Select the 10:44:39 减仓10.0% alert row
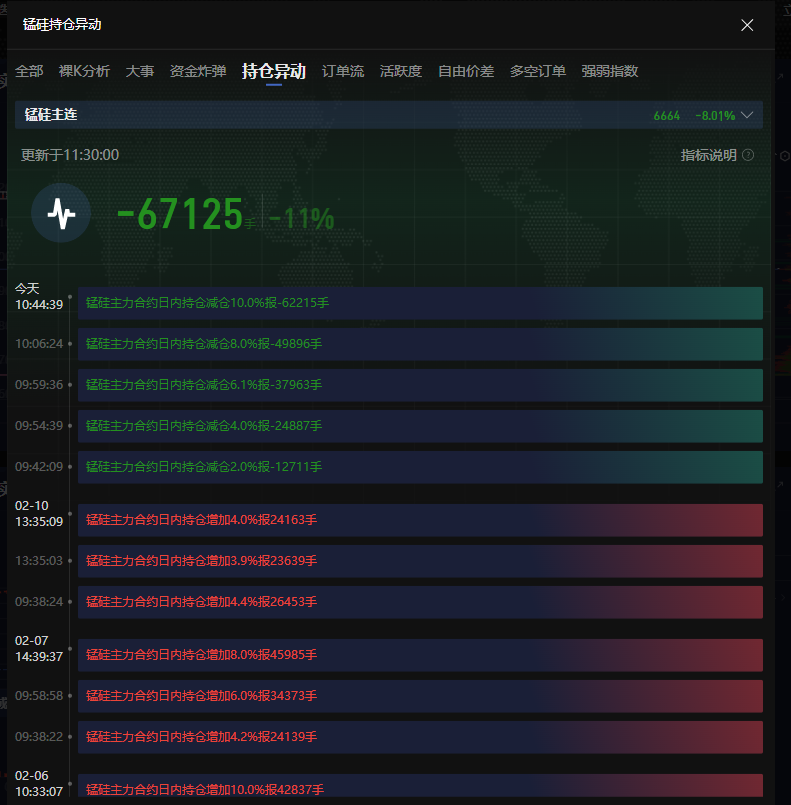Viewport: 791px width, 805px height. [x=420, y=303]
